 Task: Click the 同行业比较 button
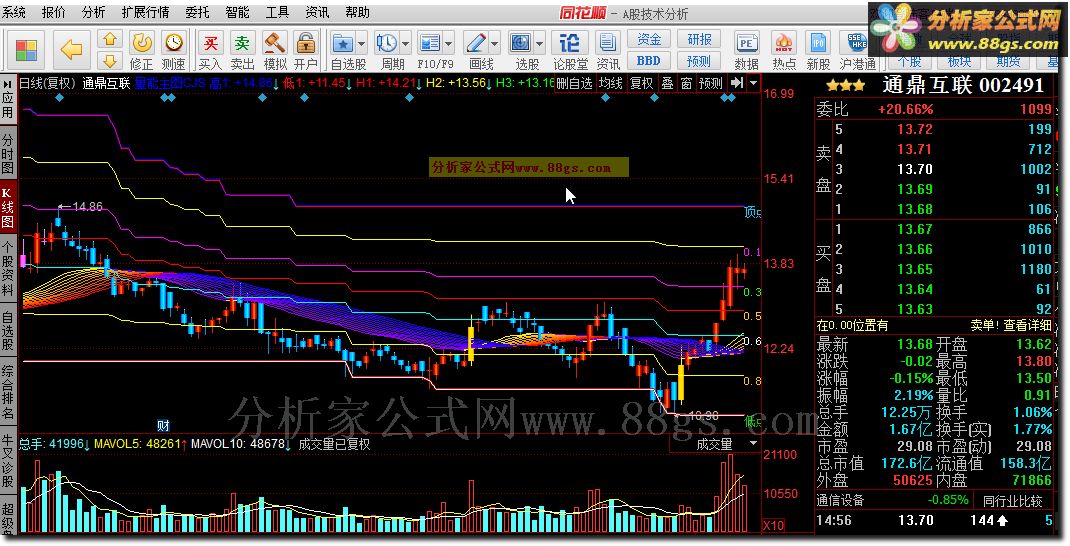(1013, 501)
